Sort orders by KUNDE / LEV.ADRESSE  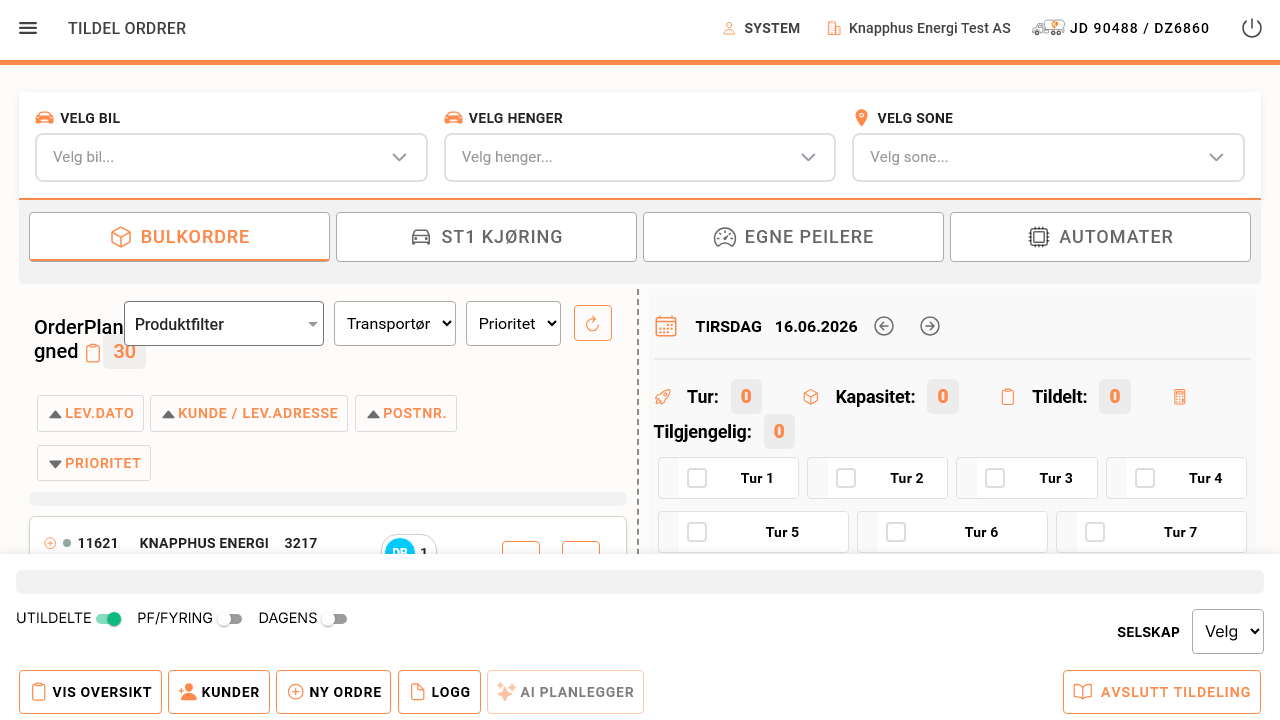point(250,413)
